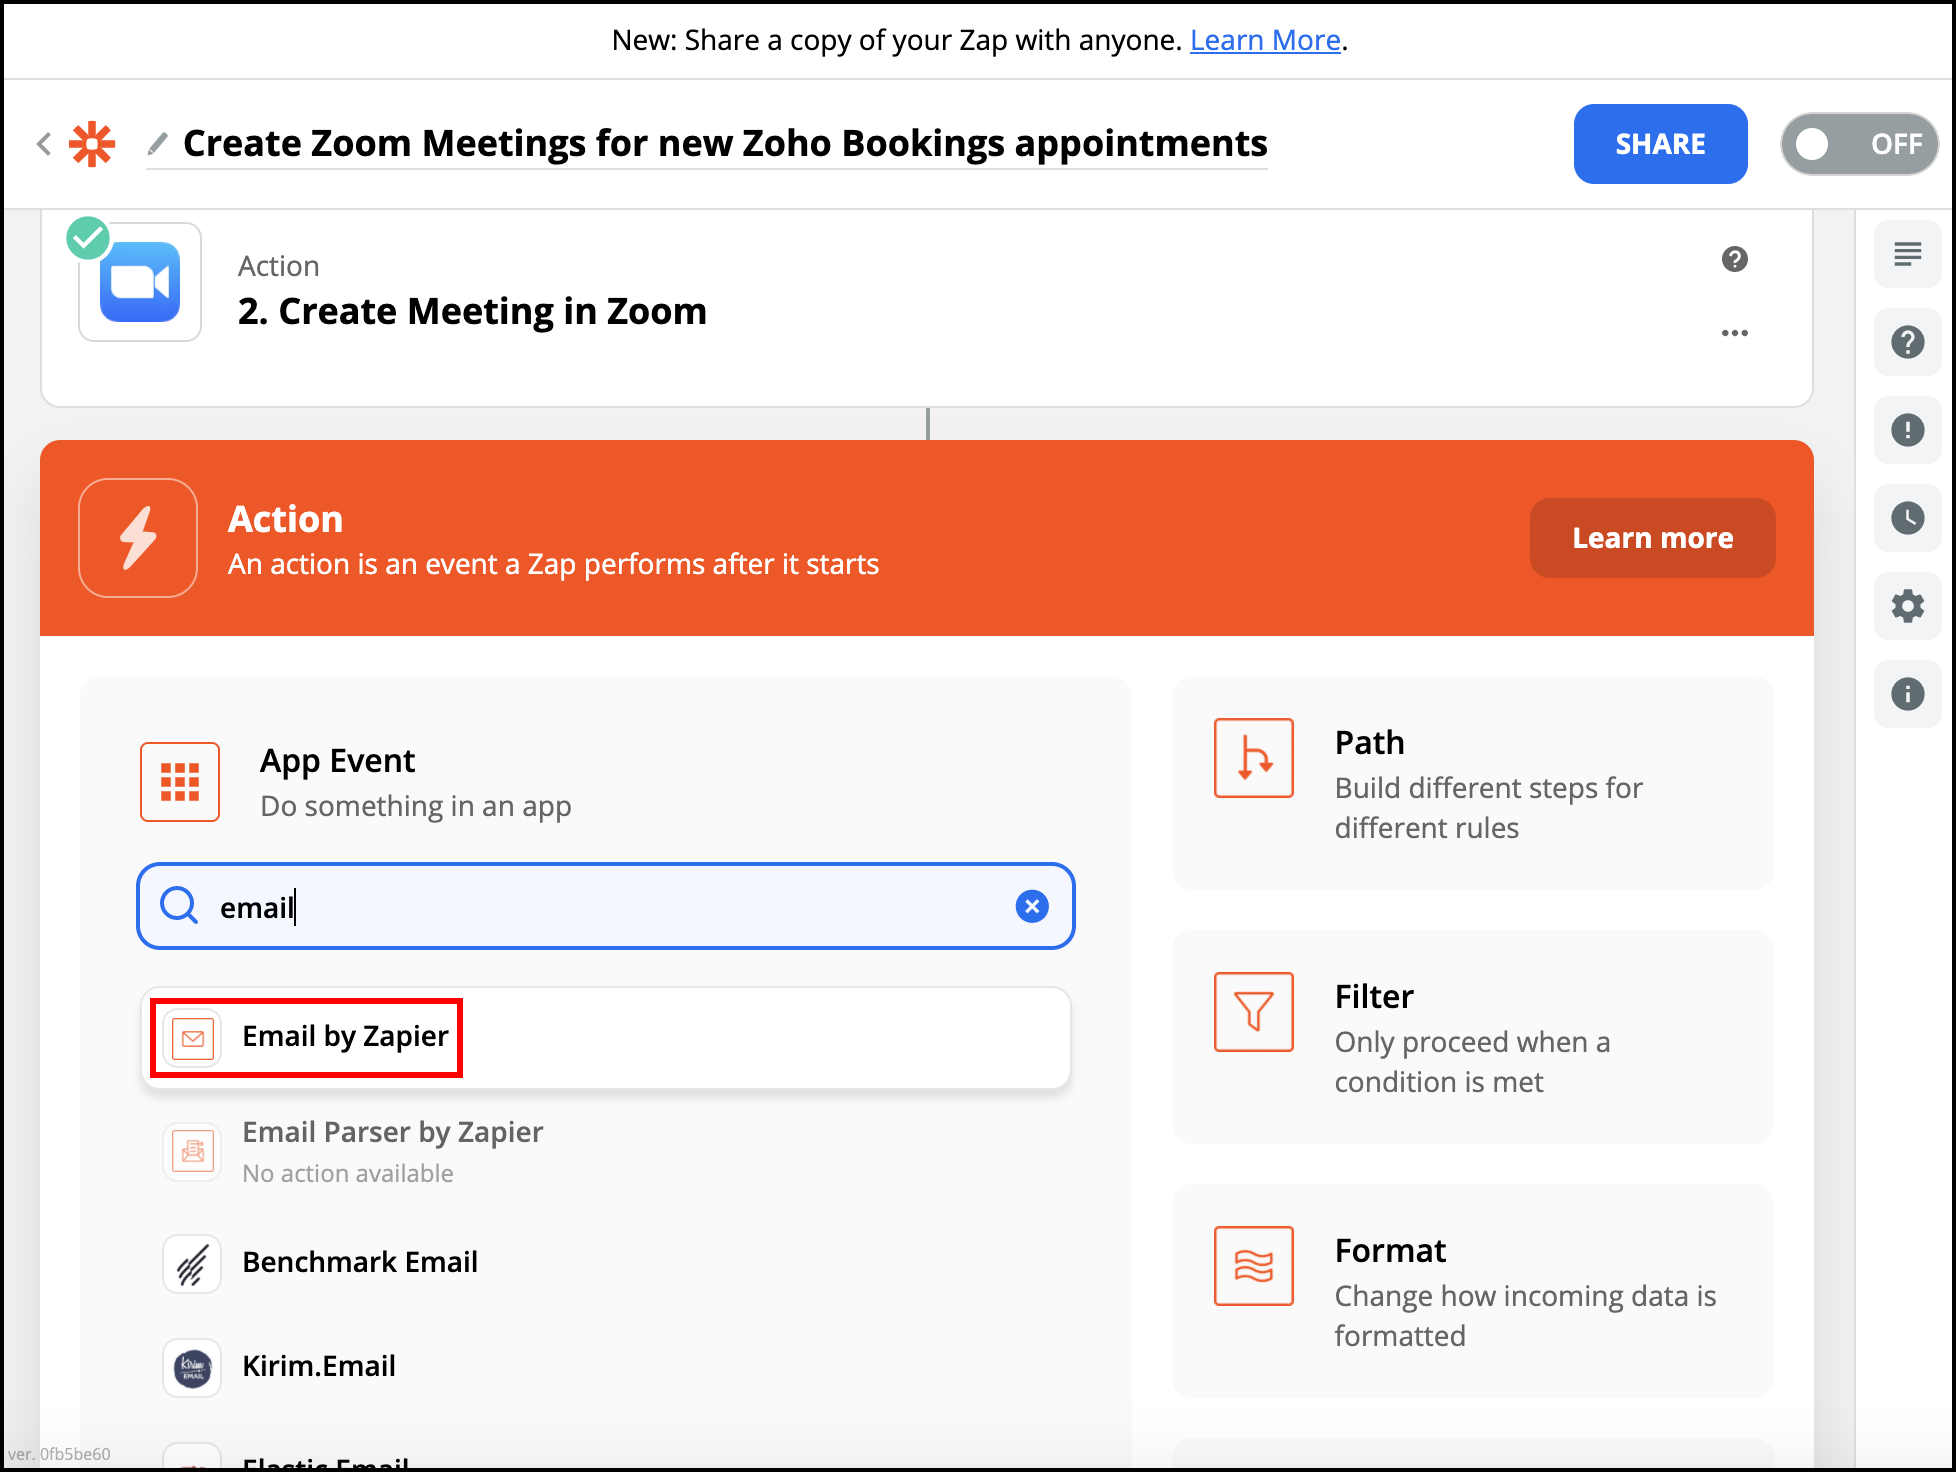The image size is (1956, 1472).
Task: Open the info details sidebar icon
Action: coord(1907,694)
